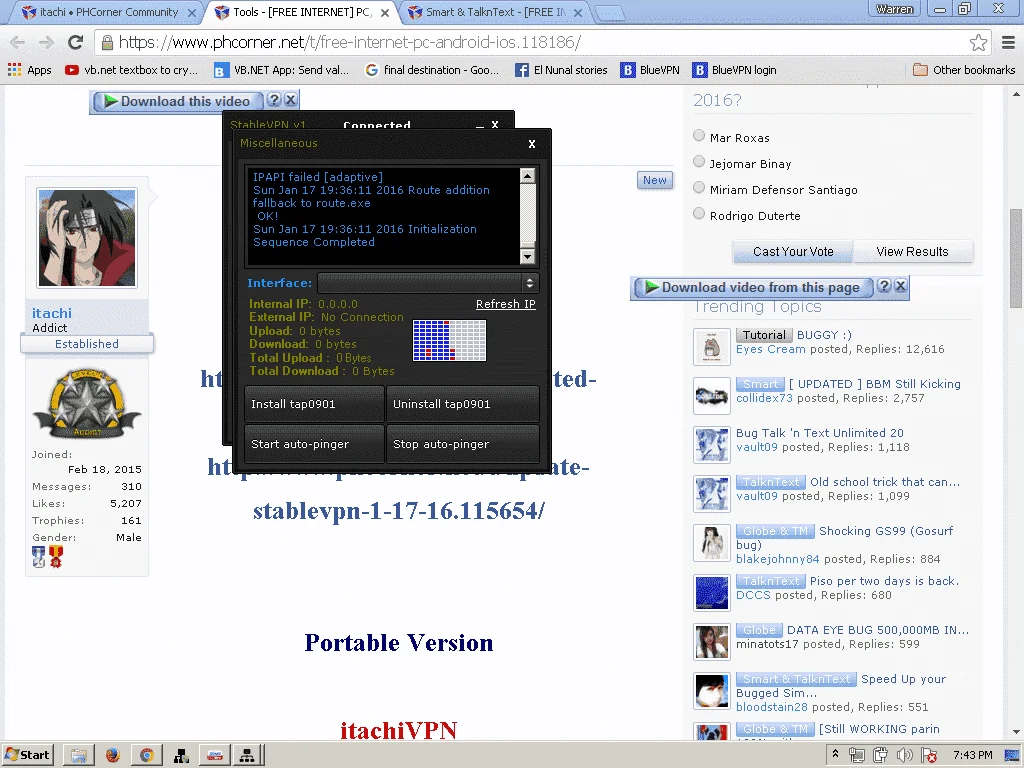This screenshot has width=1024, height=768.
Task: Open Firefox from the taskbar
Action: [x=113, y=756]
